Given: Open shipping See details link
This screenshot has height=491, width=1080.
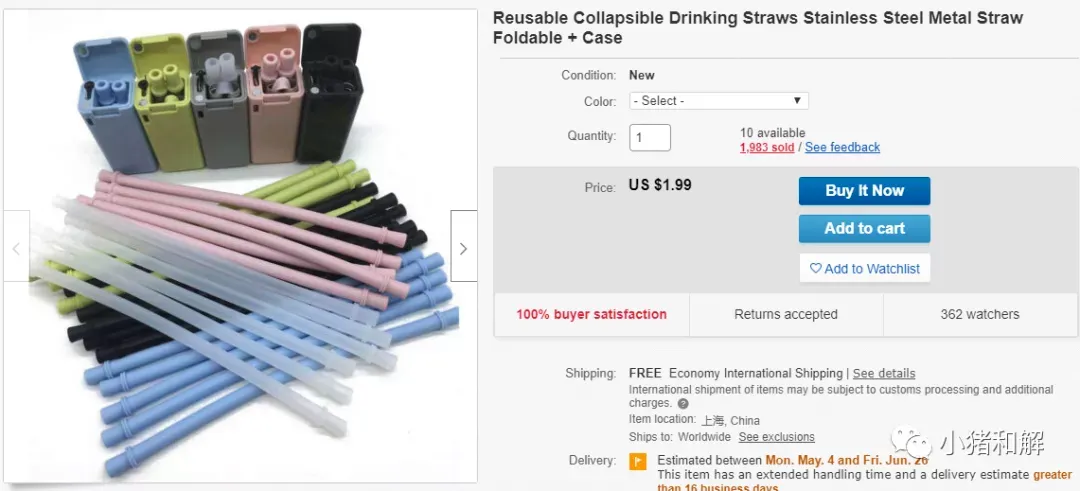Looking at the screenshot, I should tap(884, 373).
